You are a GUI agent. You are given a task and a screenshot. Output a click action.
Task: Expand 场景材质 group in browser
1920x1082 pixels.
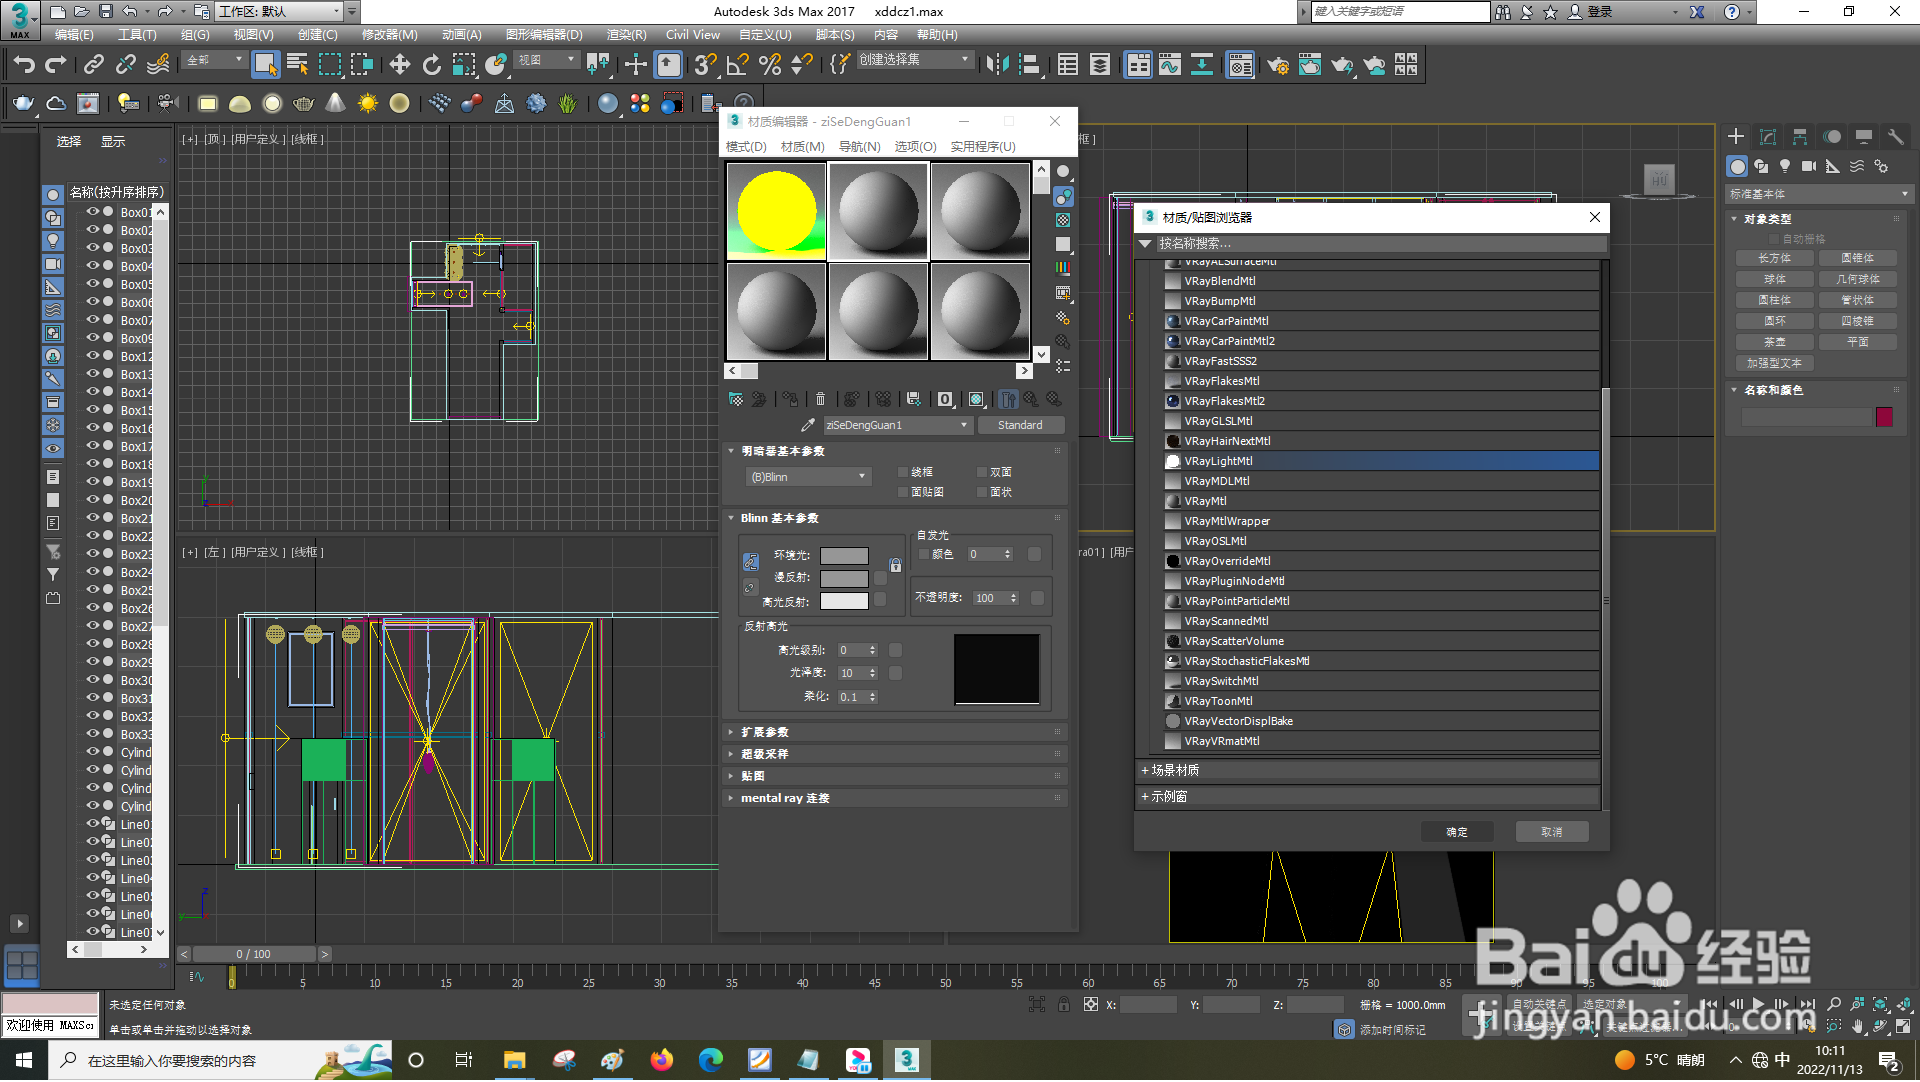(x=1369, y=771)
